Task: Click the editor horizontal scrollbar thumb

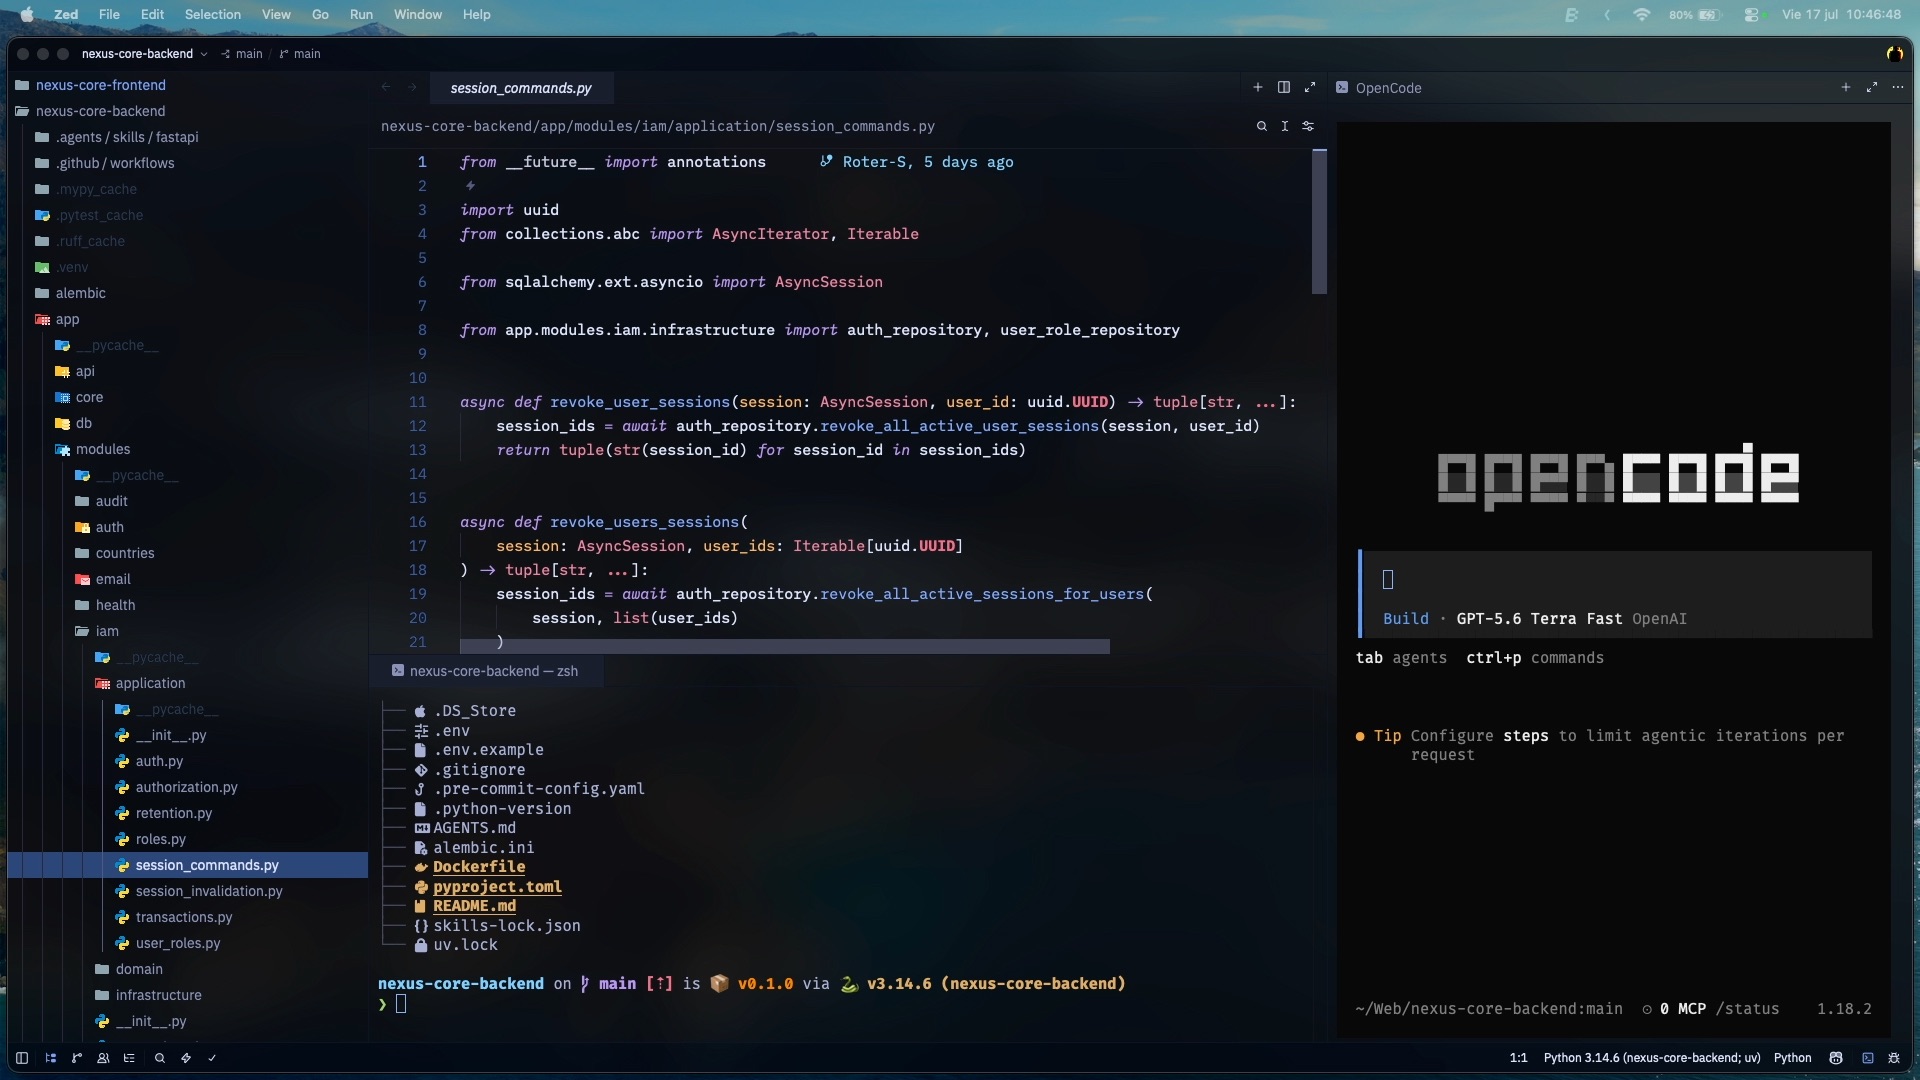Action: pyautogui.click(x=785, y=647)
